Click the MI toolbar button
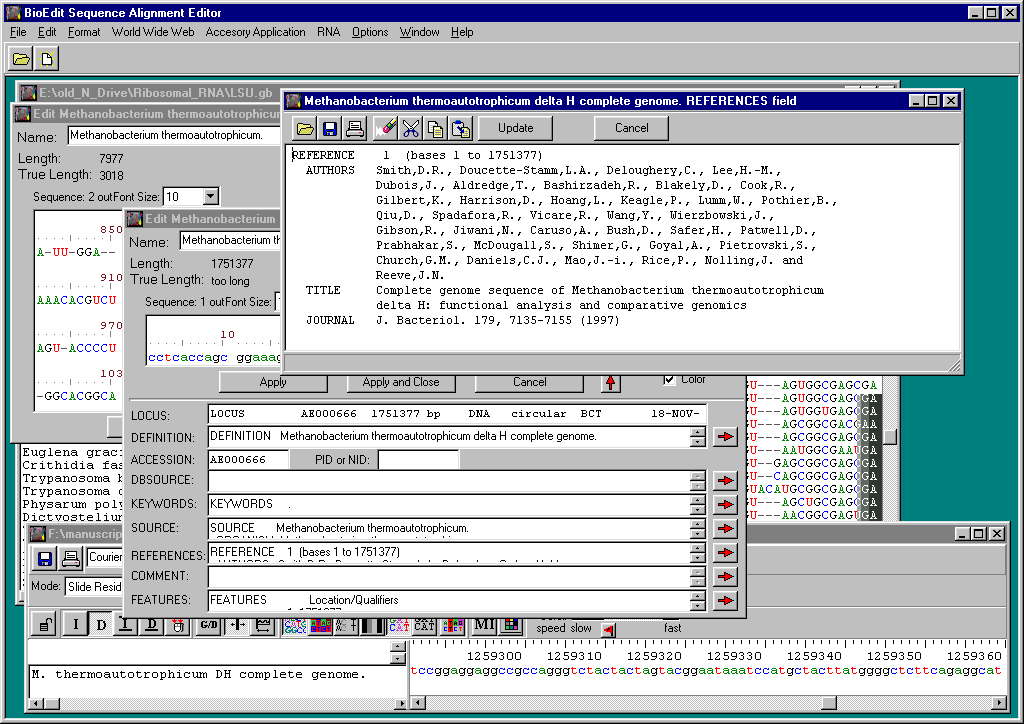 click(484, 625)
